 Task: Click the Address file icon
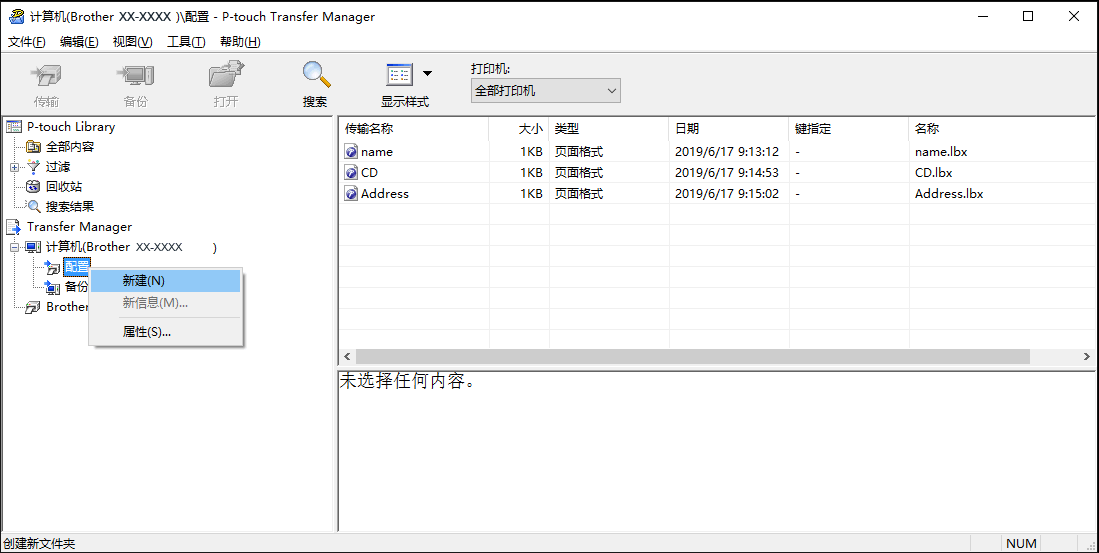click(x=351, y=193)
